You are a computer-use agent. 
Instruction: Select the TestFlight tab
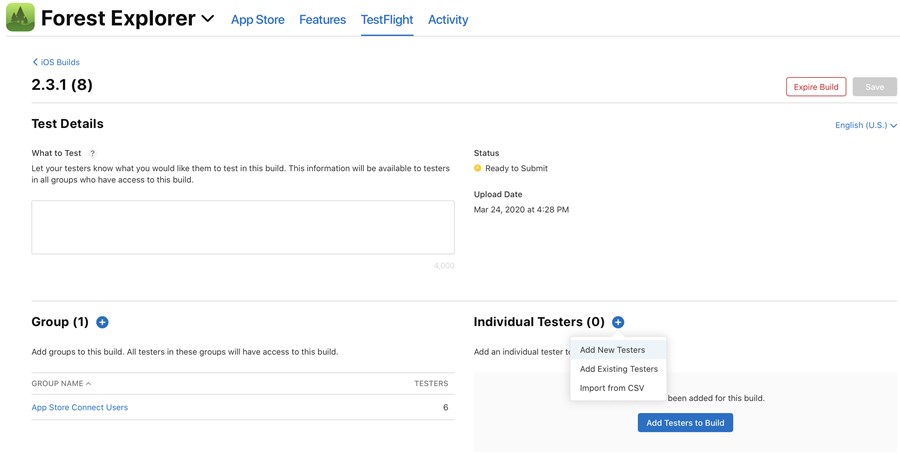click(387, 20)
